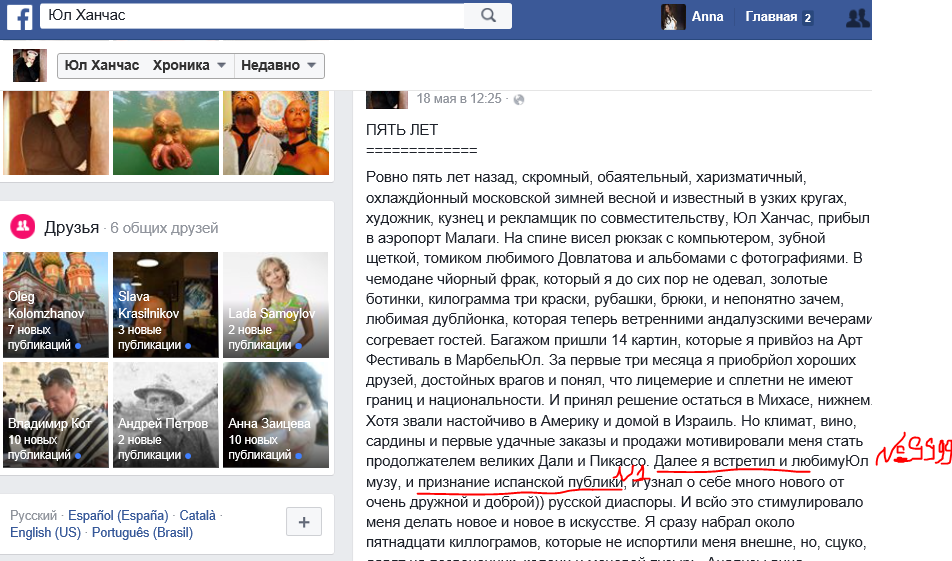Open Lada Samoylov friend tile
This screenshot has height=561, width=952.
click(x=276, y=305)
